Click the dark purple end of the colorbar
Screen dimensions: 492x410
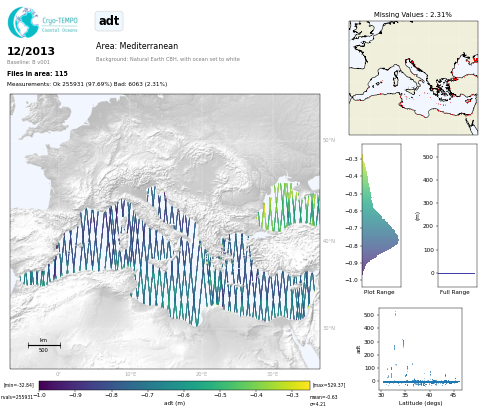tap(44, 385)
